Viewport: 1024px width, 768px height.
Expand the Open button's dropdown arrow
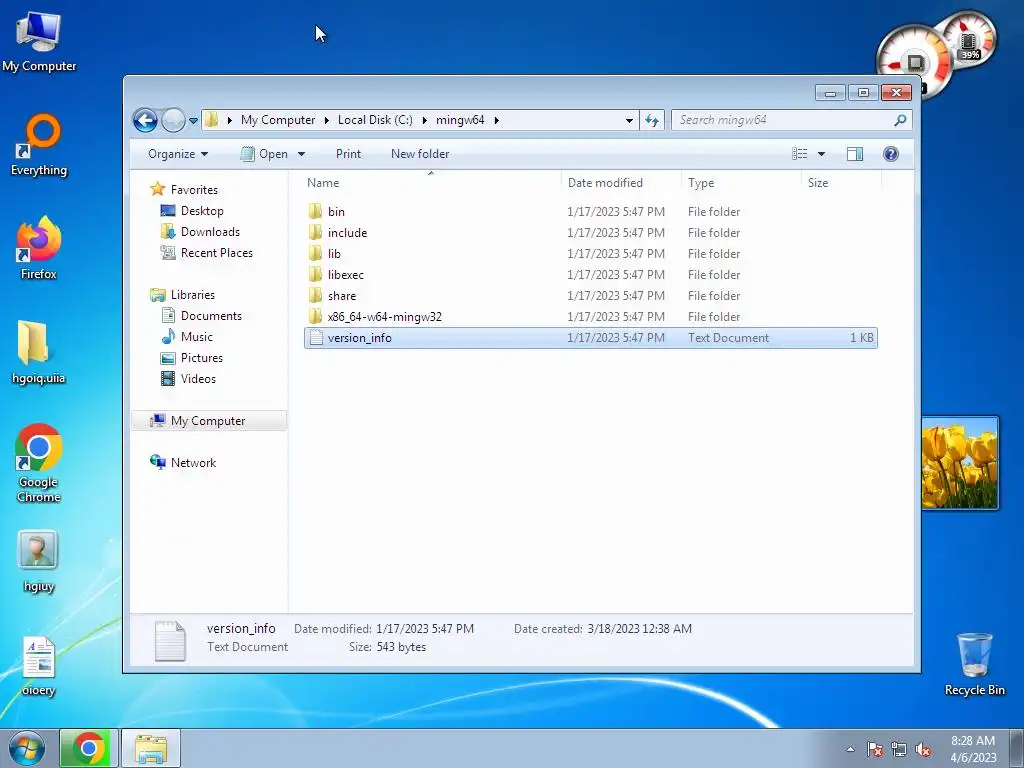tap(302, 154)
